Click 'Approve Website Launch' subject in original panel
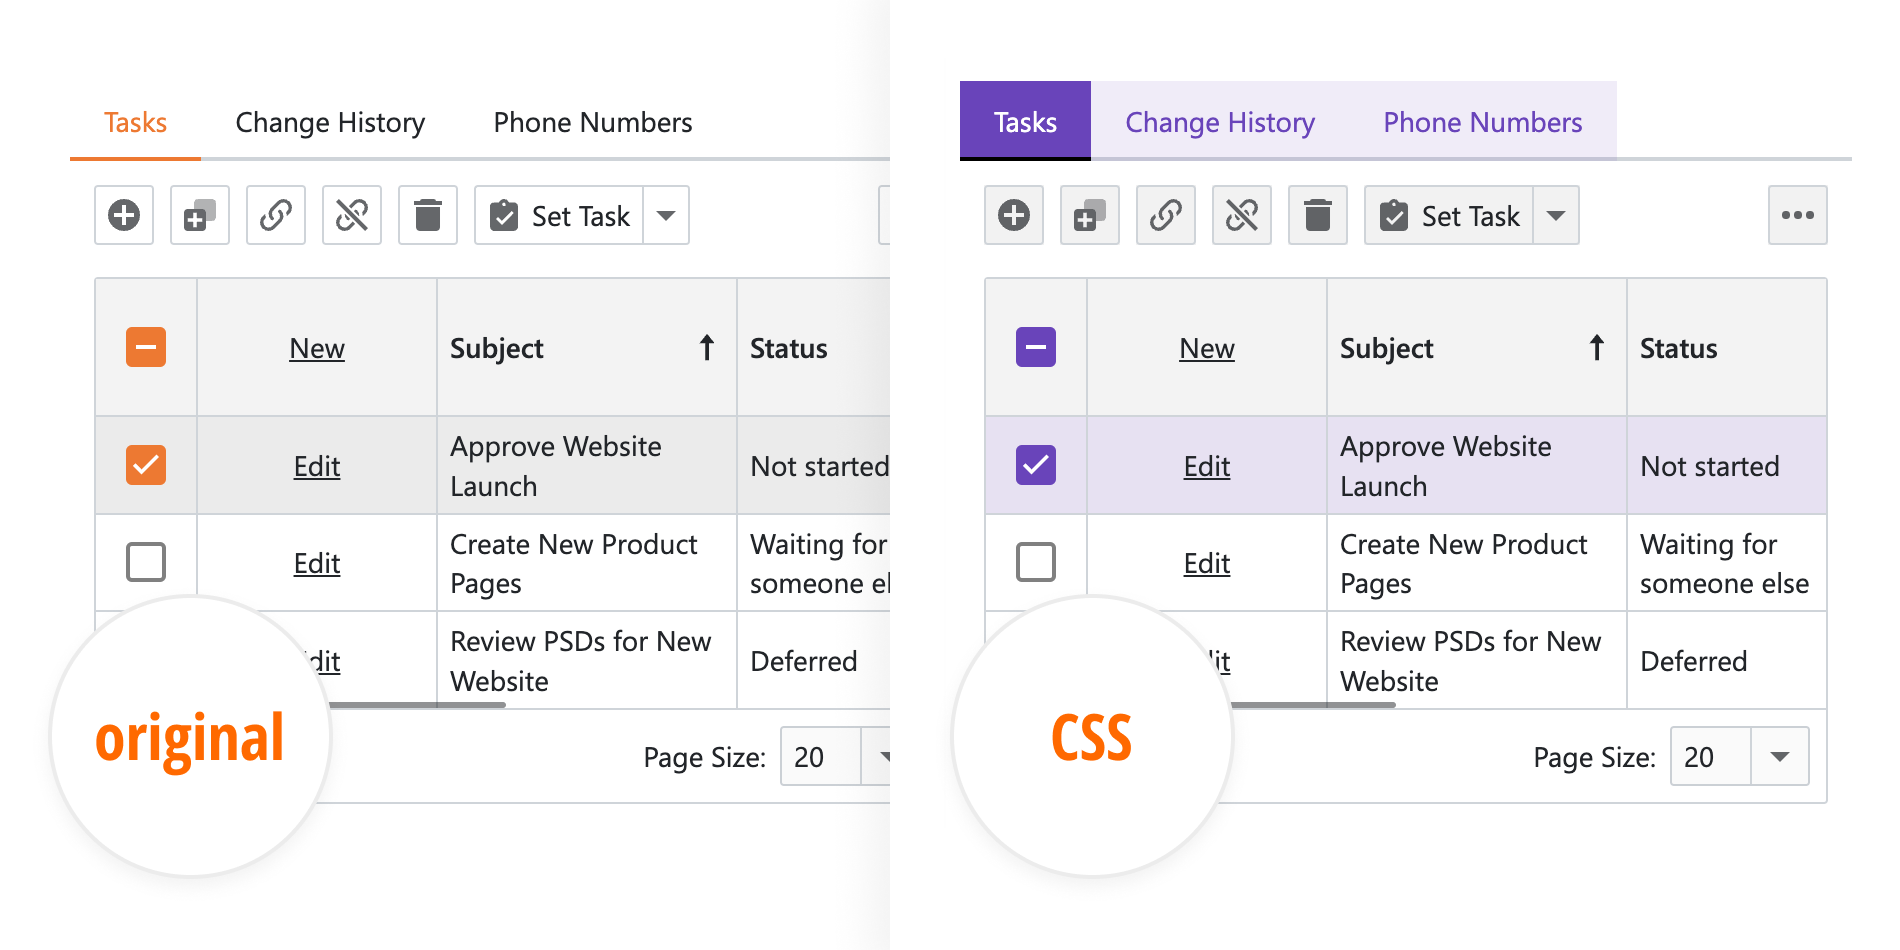1900x950 pixels. (x=556, y=466)
